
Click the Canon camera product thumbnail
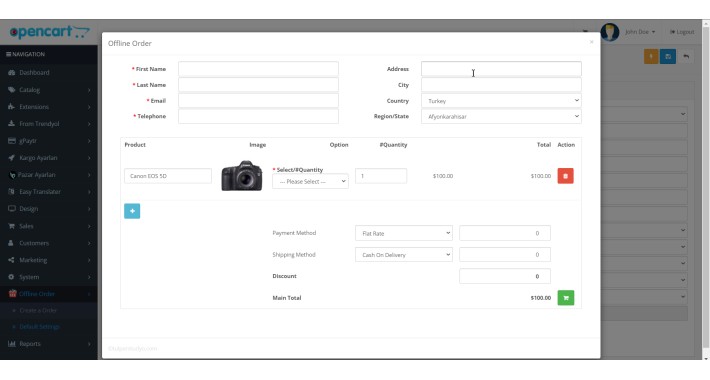click(242, 176)
